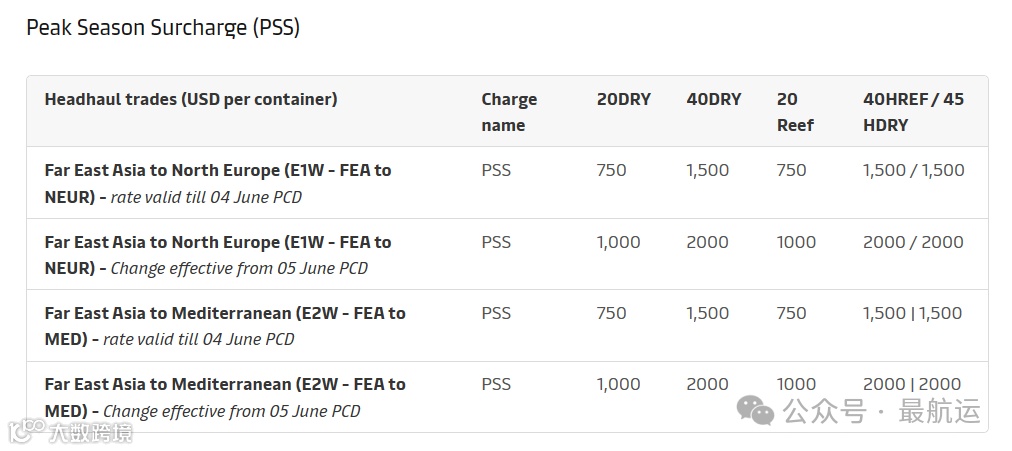Click the 1,500 / 1,500 value in first row
The image size is (1012, 451).
(913, 170)
